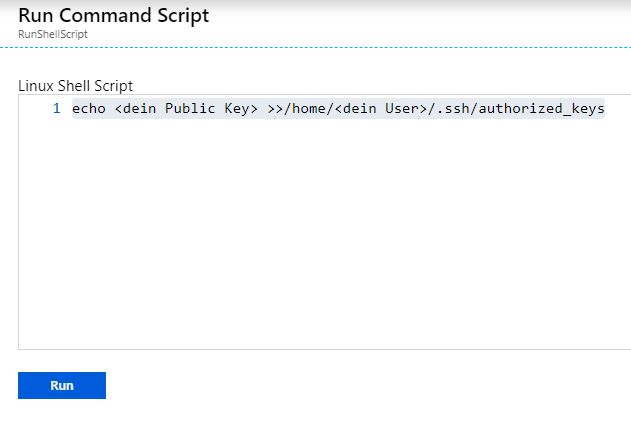Place cursor after authorized_keys at line end
The height and width of the screenshot is (424, 631).
click(605, 108)
